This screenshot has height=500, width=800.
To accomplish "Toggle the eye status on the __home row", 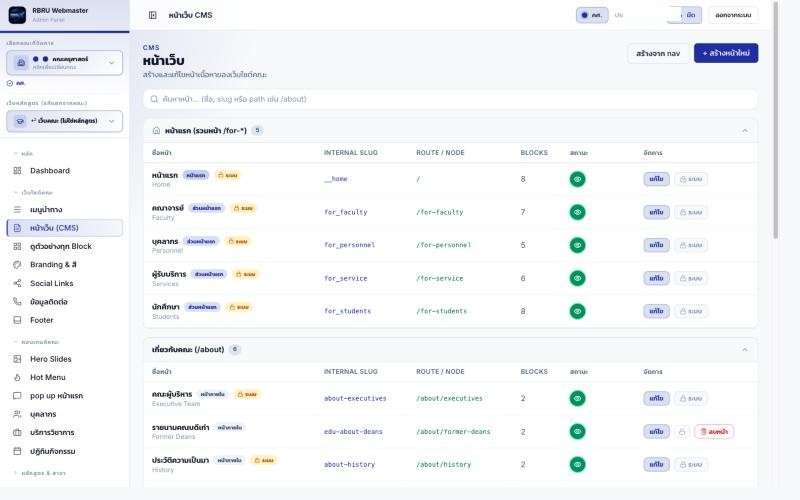I will pos(577,179).
